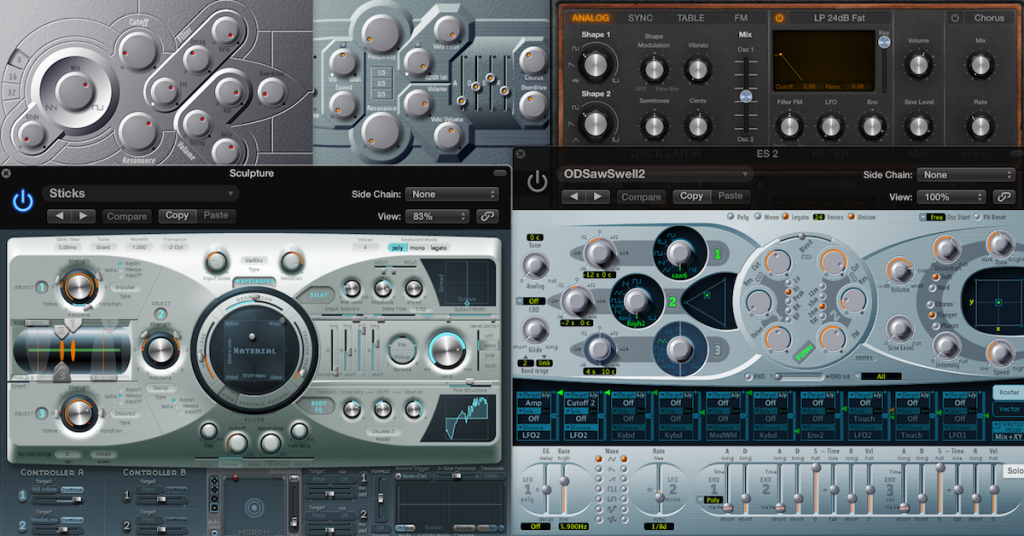
Task: Open the Sticks preset menu in Sculpture
Action: (140, 193)
